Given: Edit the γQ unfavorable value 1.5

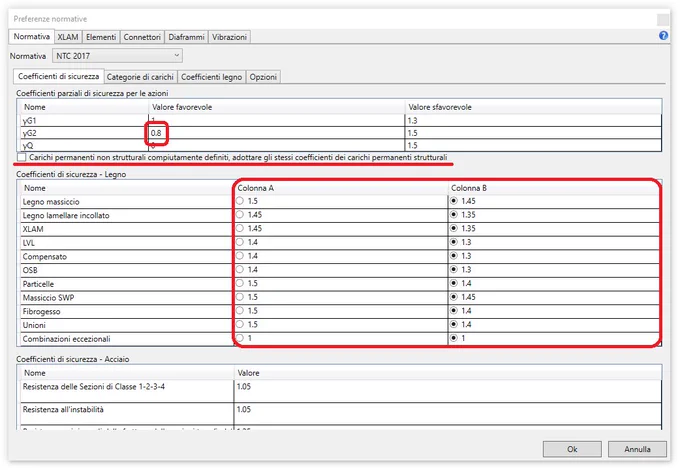Looking at the screenshot, I should click(x=533, y=145).
